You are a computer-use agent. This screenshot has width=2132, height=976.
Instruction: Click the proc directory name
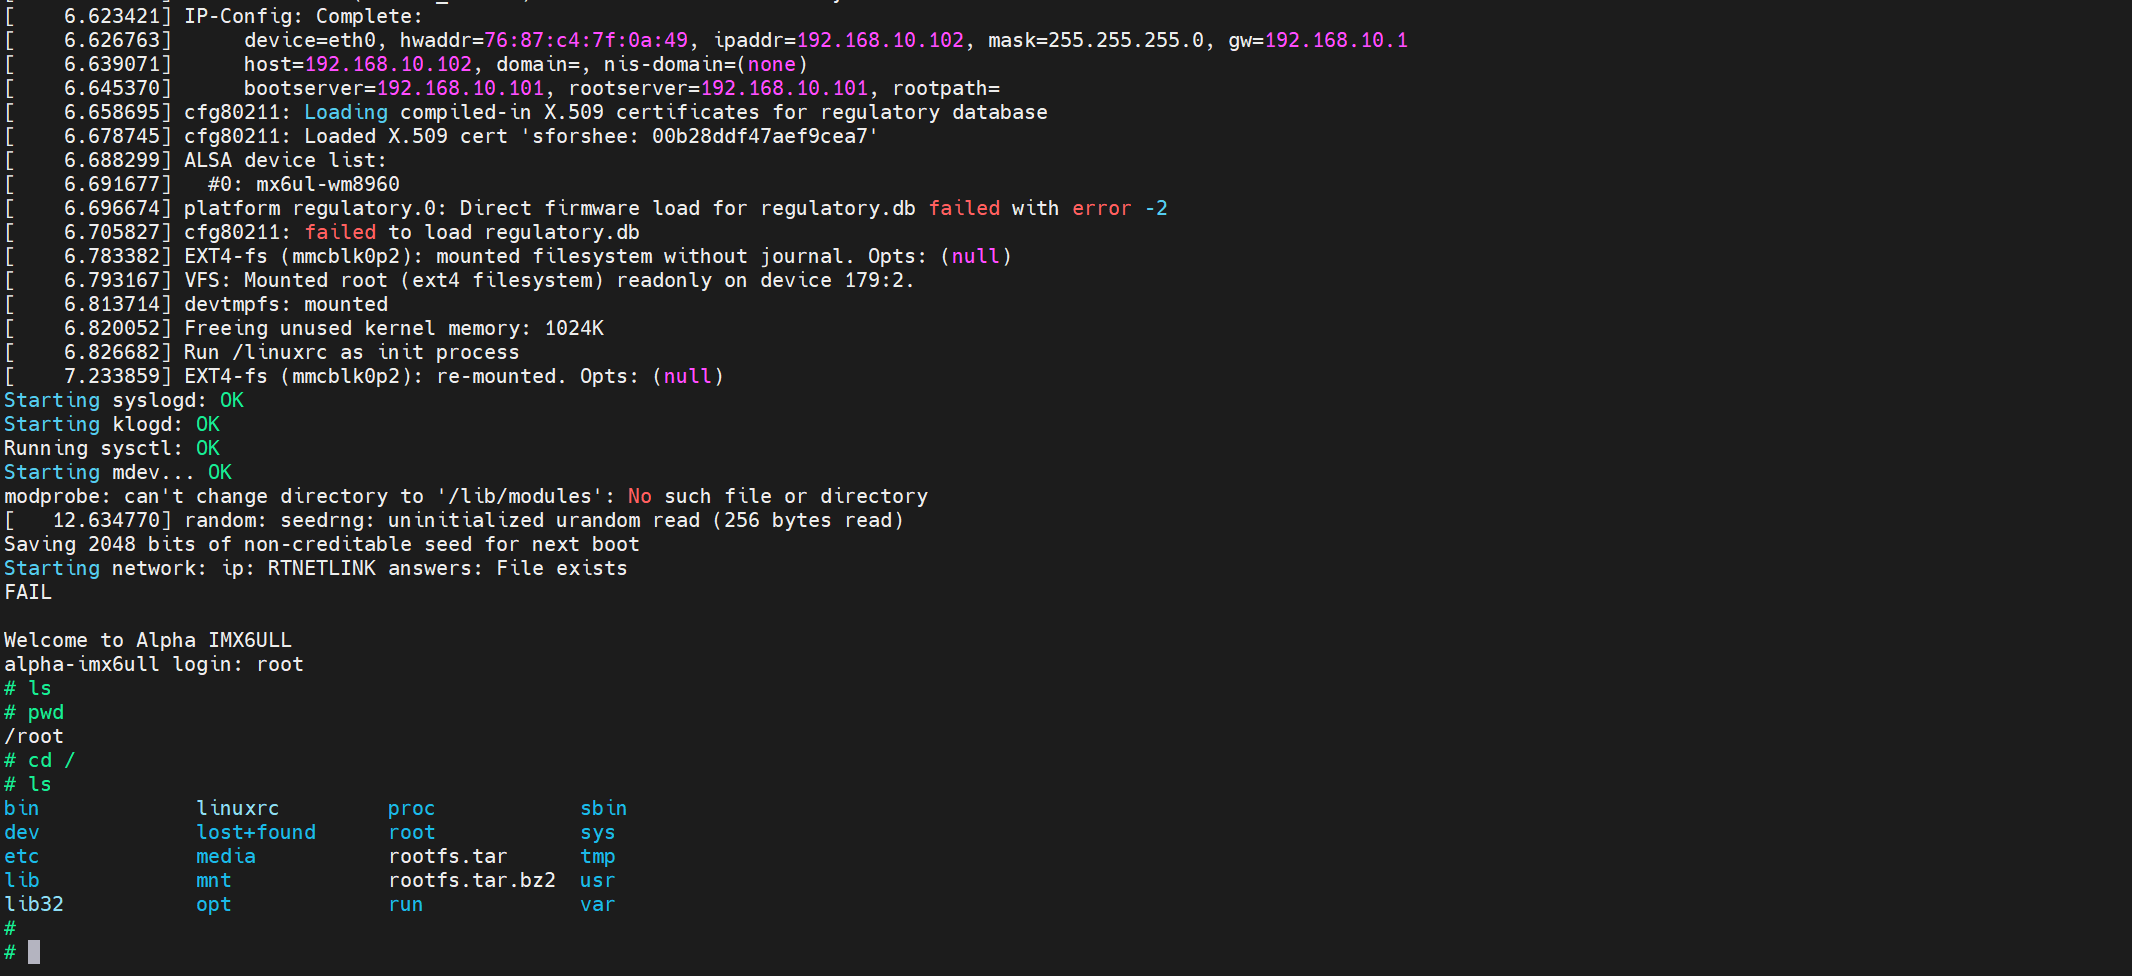(411, 808)
